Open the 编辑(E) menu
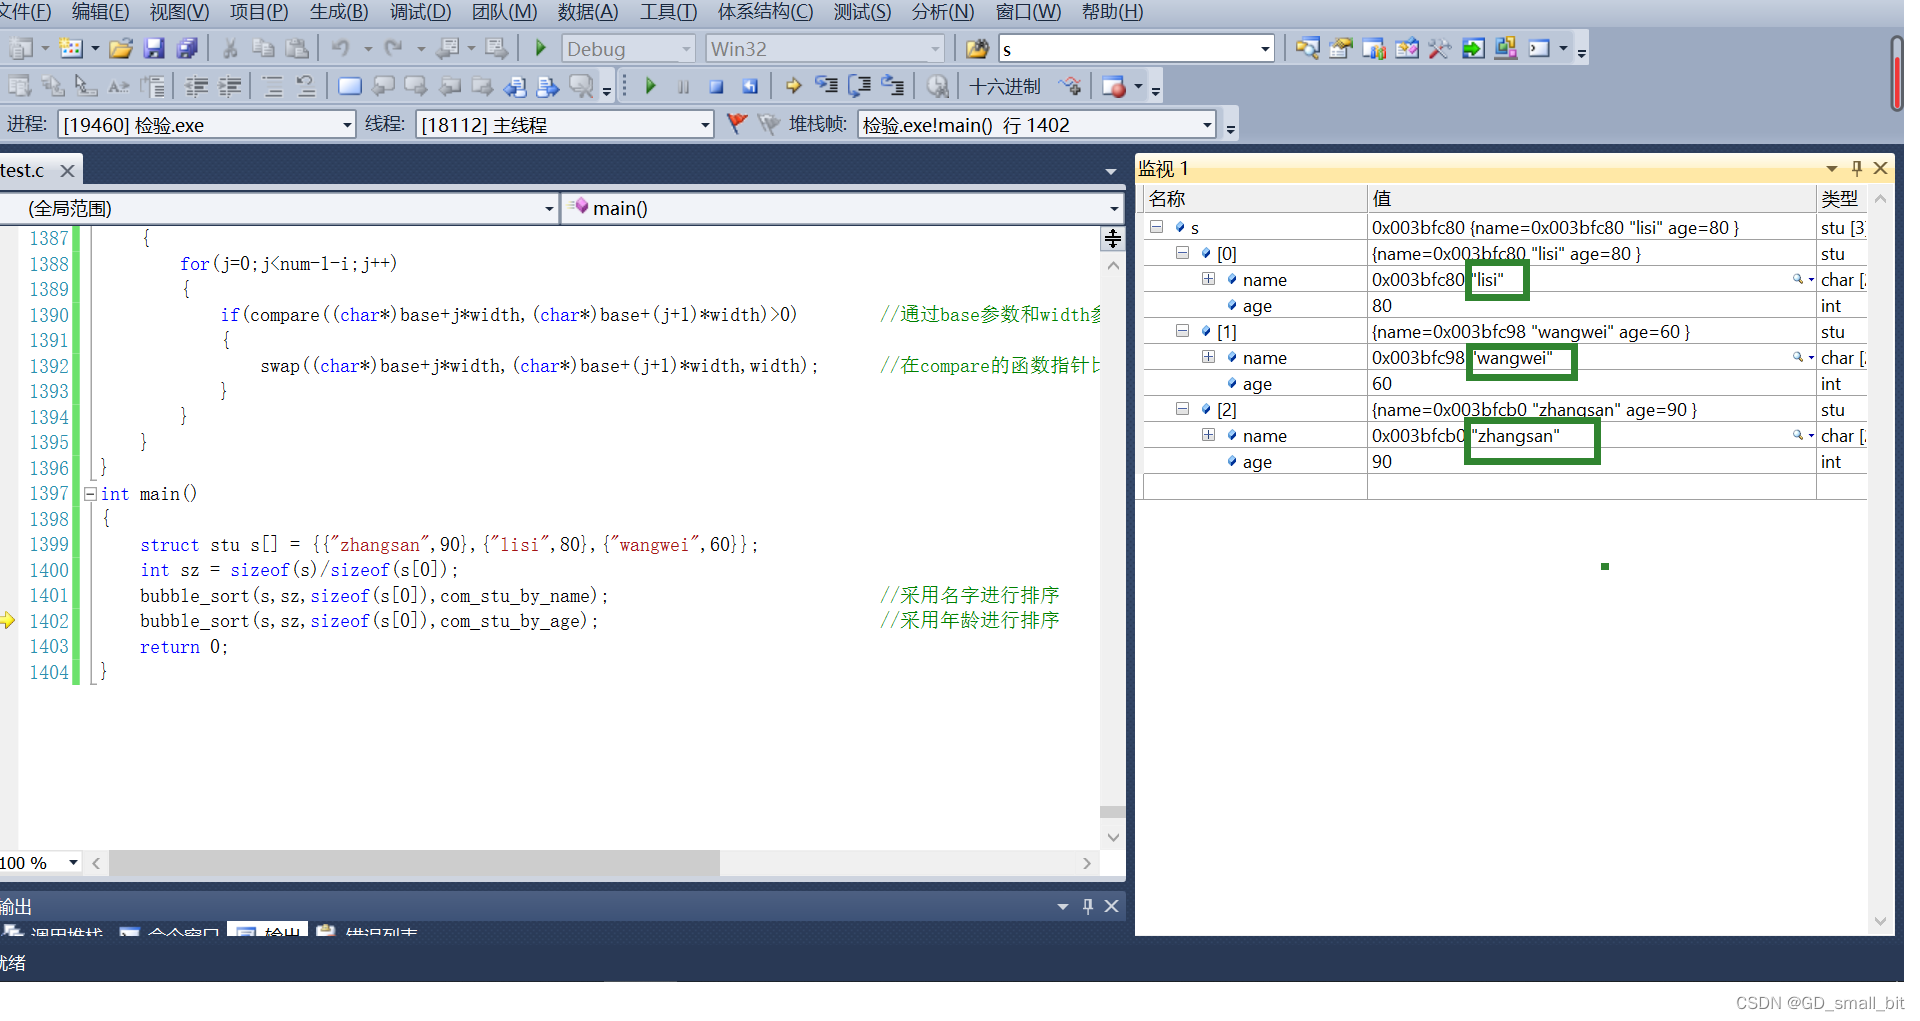 pos(100,12)
